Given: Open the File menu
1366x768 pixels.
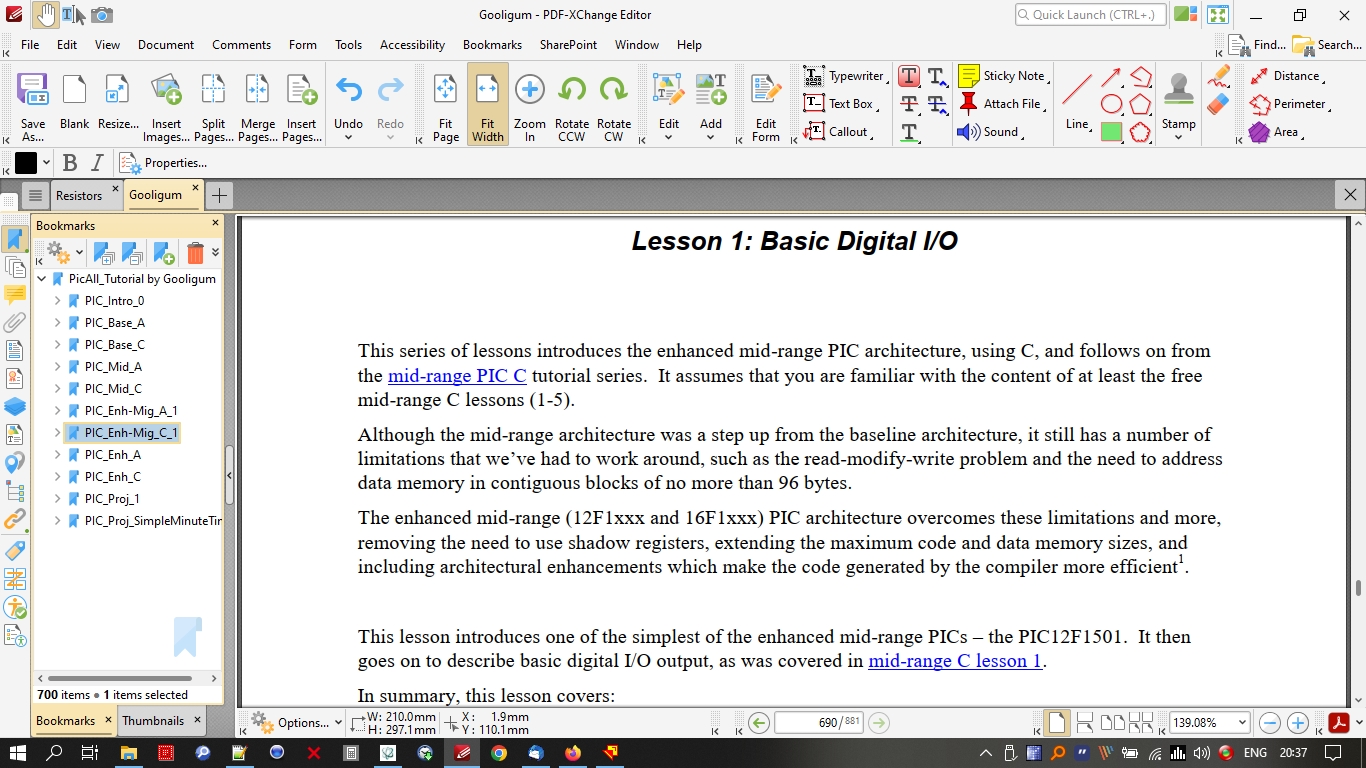Looking at the screenshot, I should [30, 45].
